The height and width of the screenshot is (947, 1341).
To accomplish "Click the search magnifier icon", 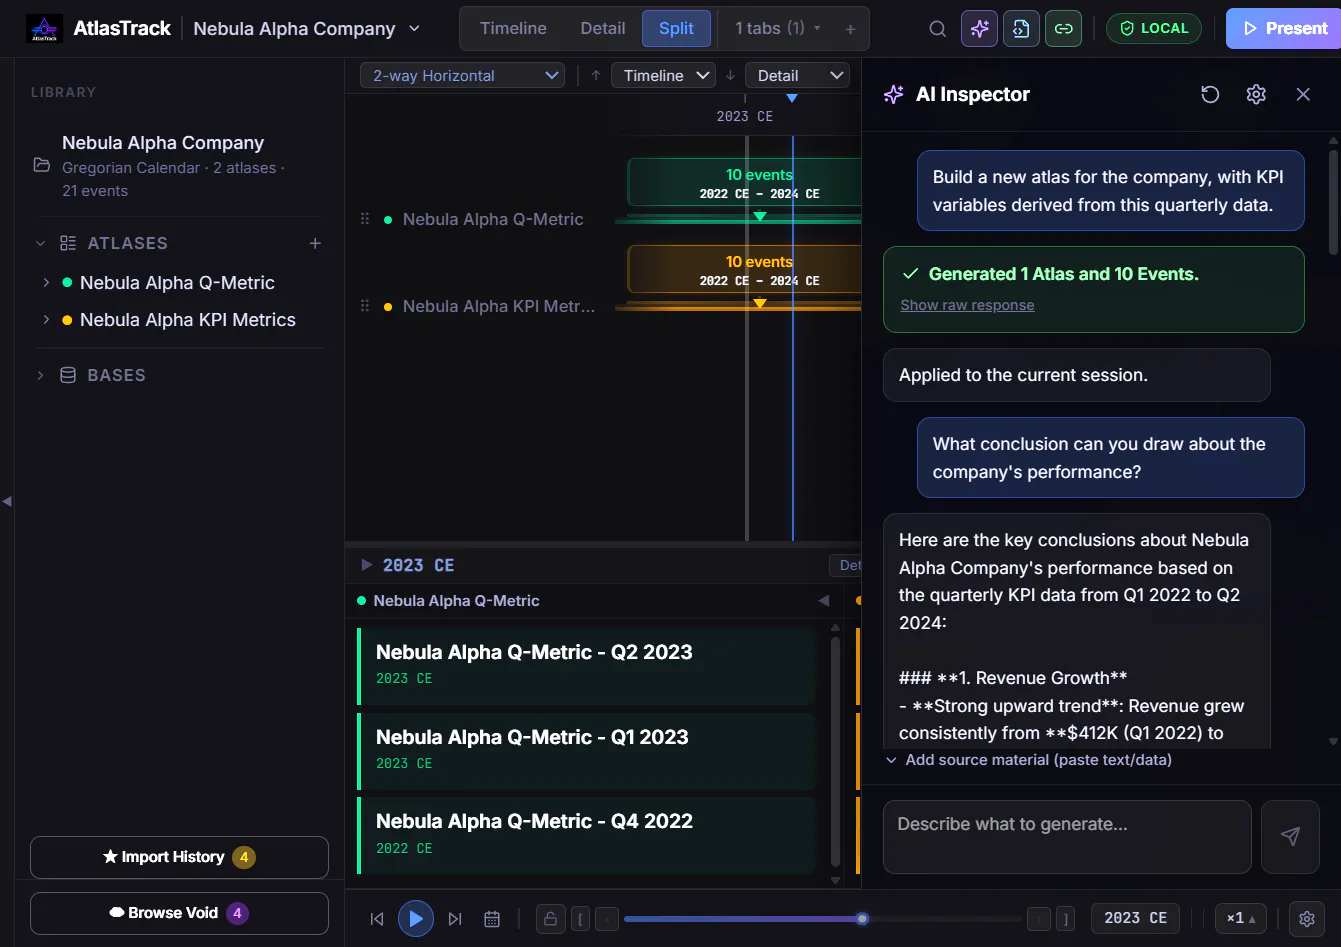I will 937,29.
